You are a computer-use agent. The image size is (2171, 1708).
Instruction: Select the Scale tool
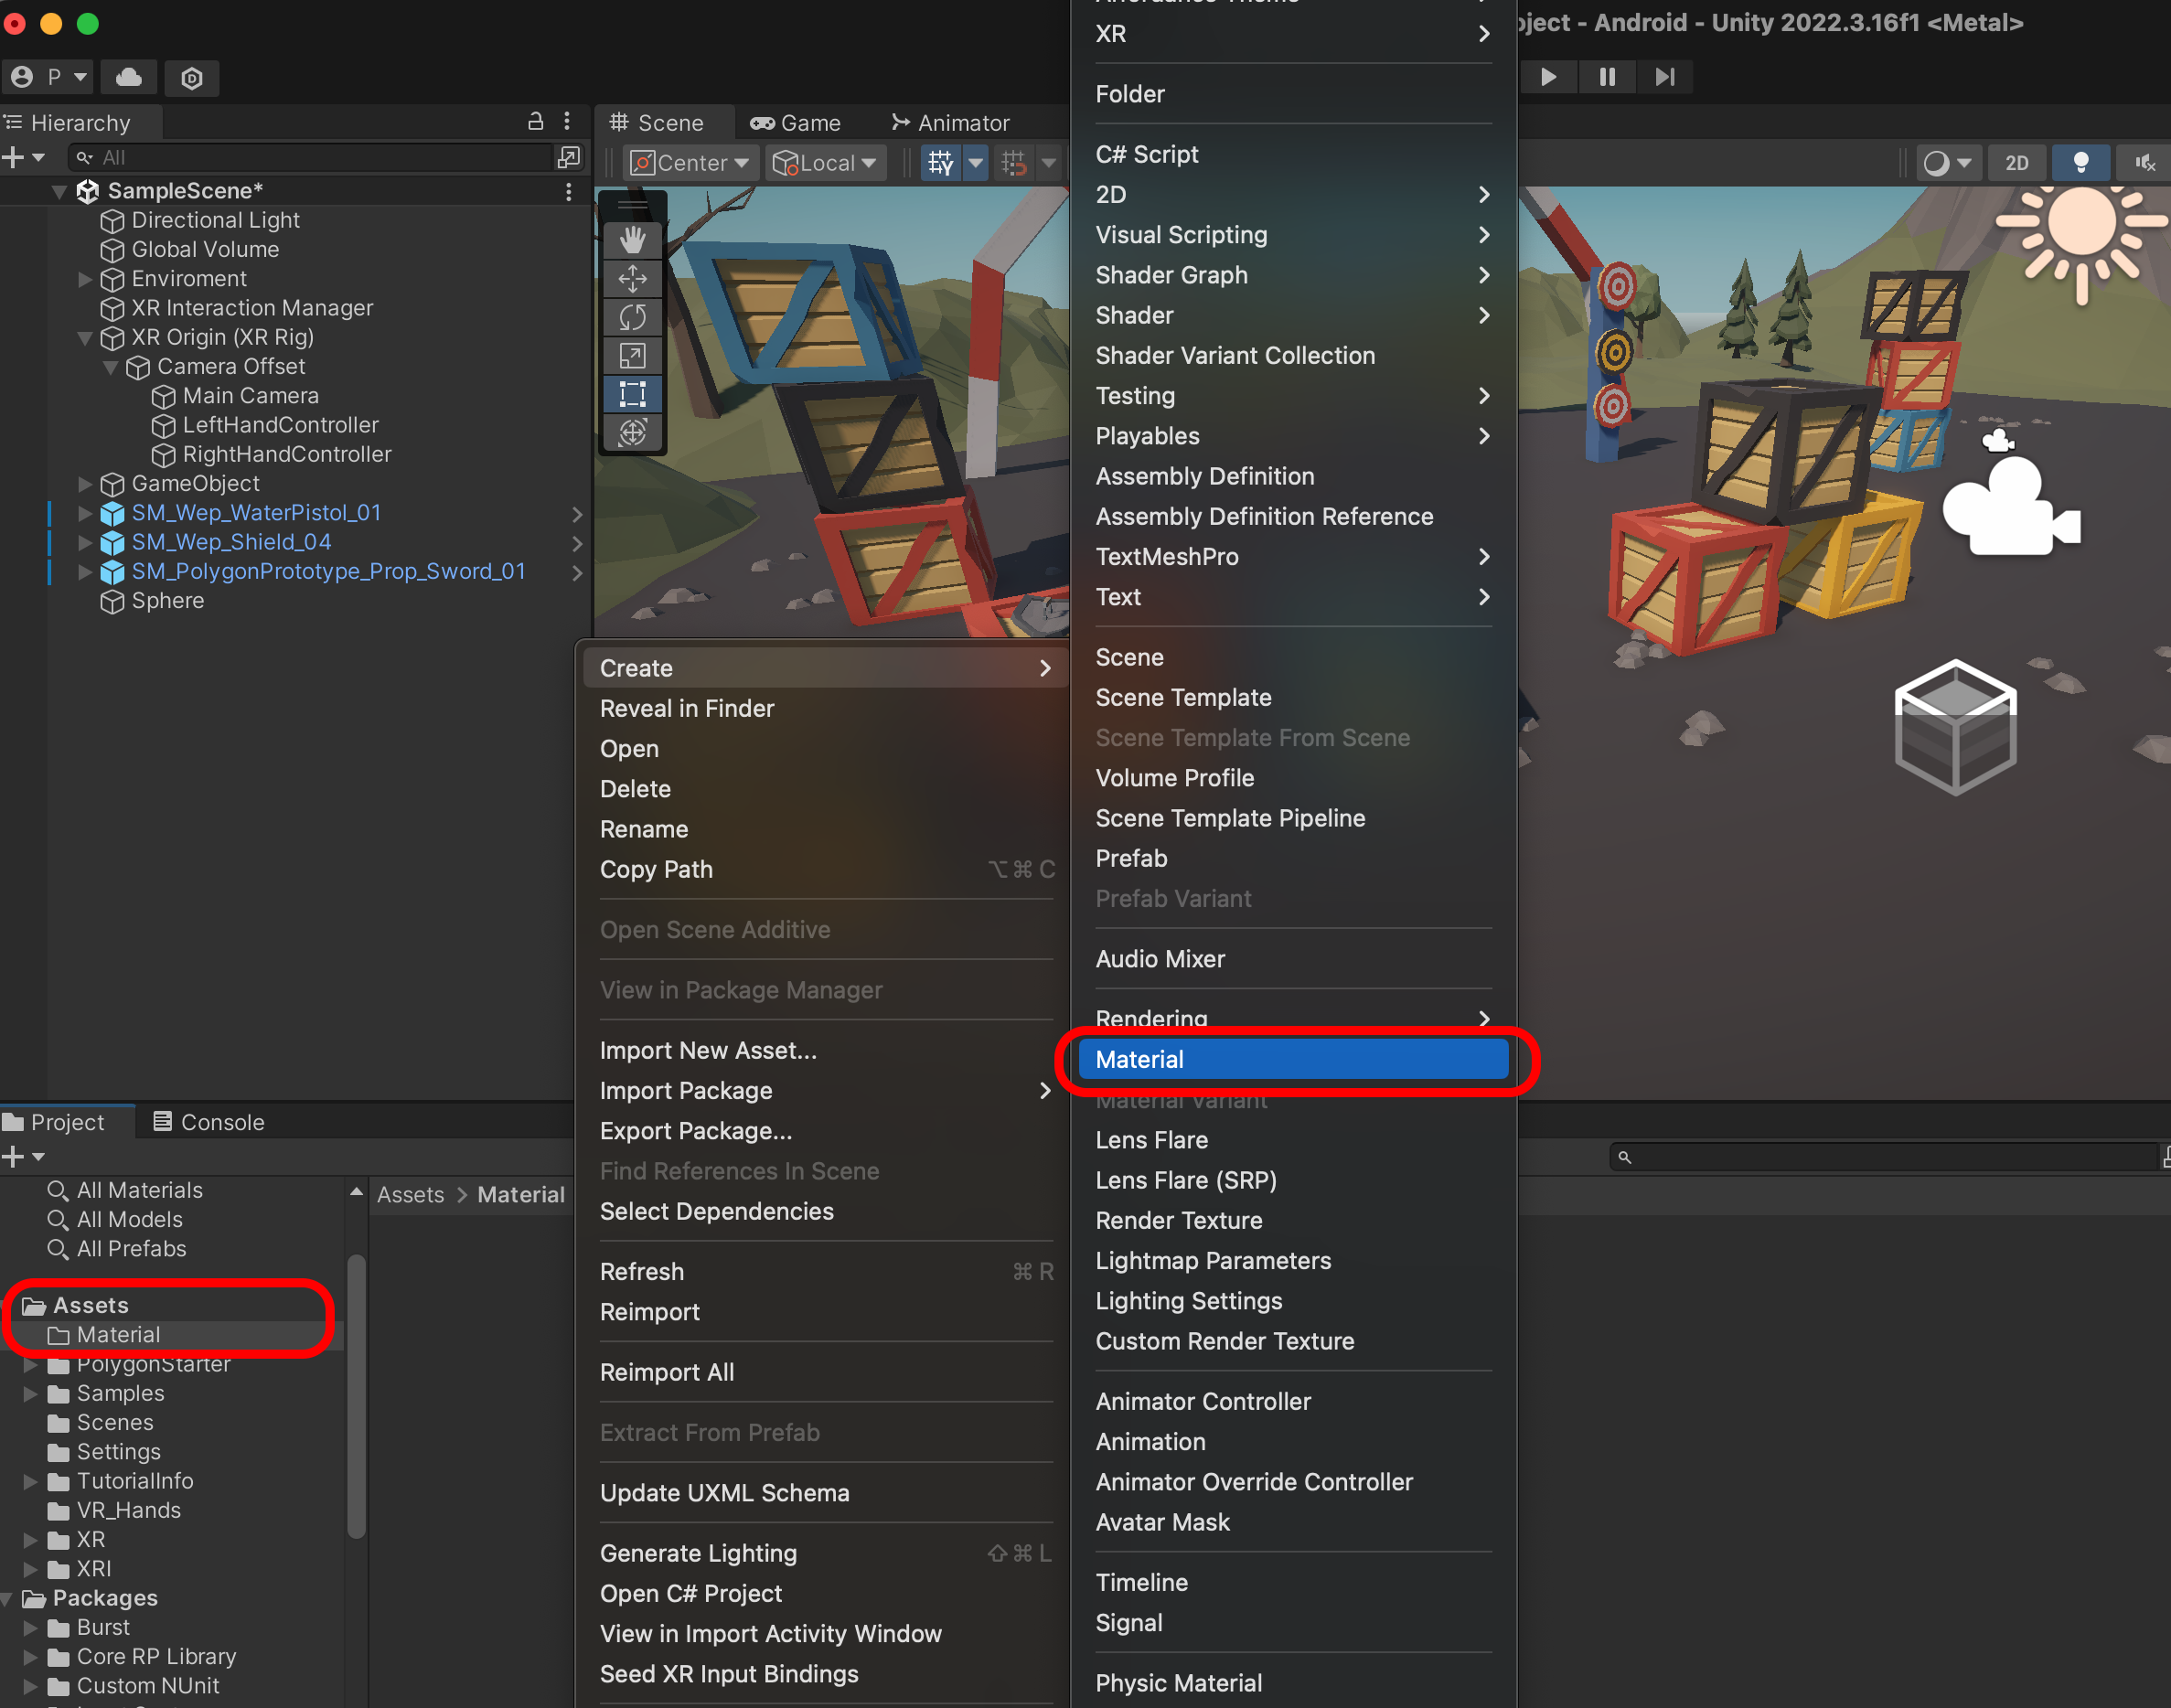coord(632,355)
